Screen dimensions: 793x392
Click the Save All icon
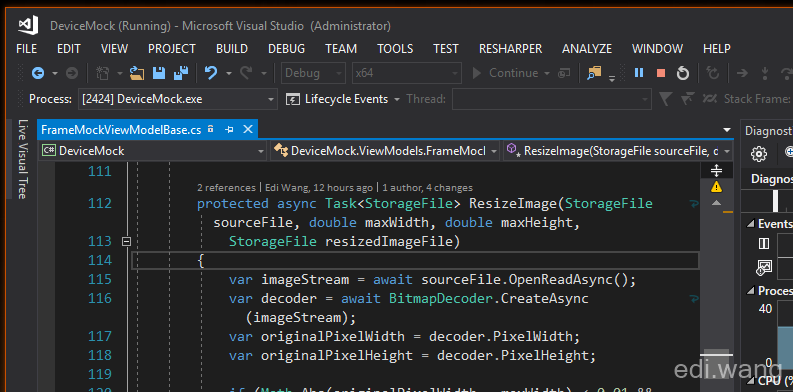click(x=181, y=73)
